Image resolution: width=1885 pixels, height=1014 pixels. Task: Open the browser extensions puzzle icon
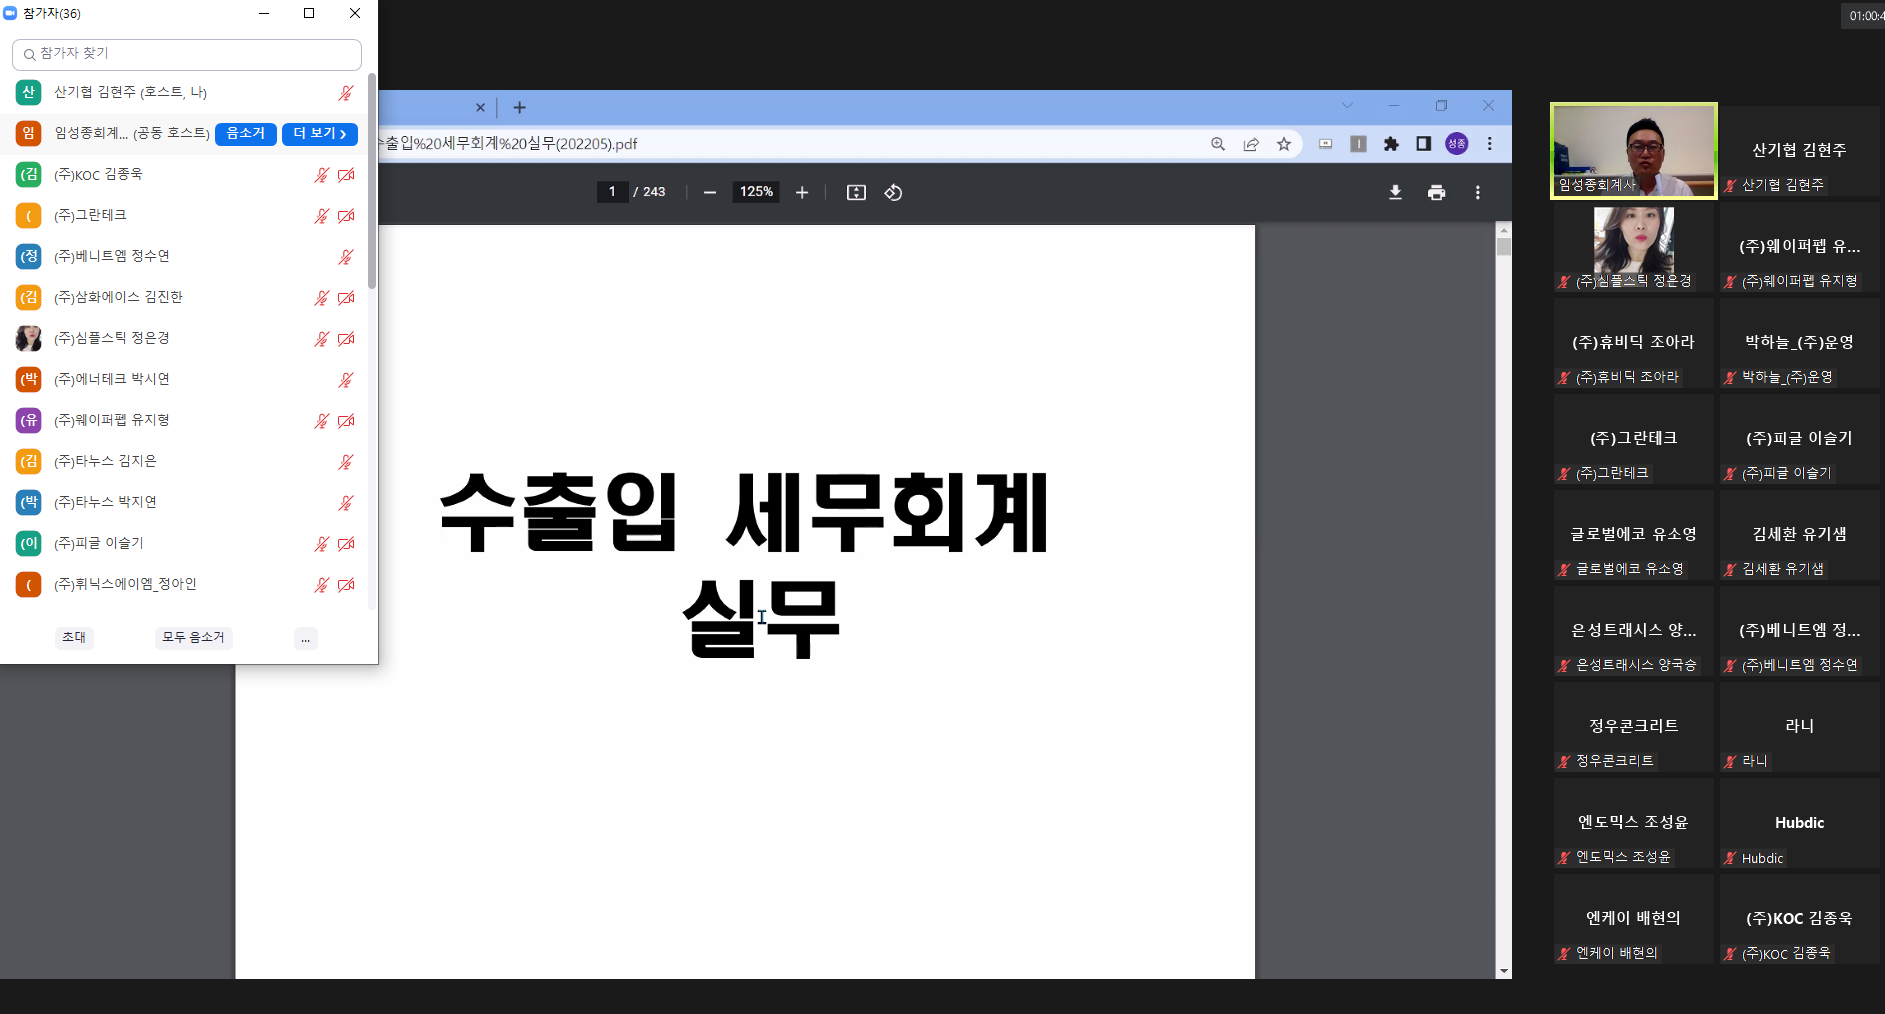(x=1391, y=144)
